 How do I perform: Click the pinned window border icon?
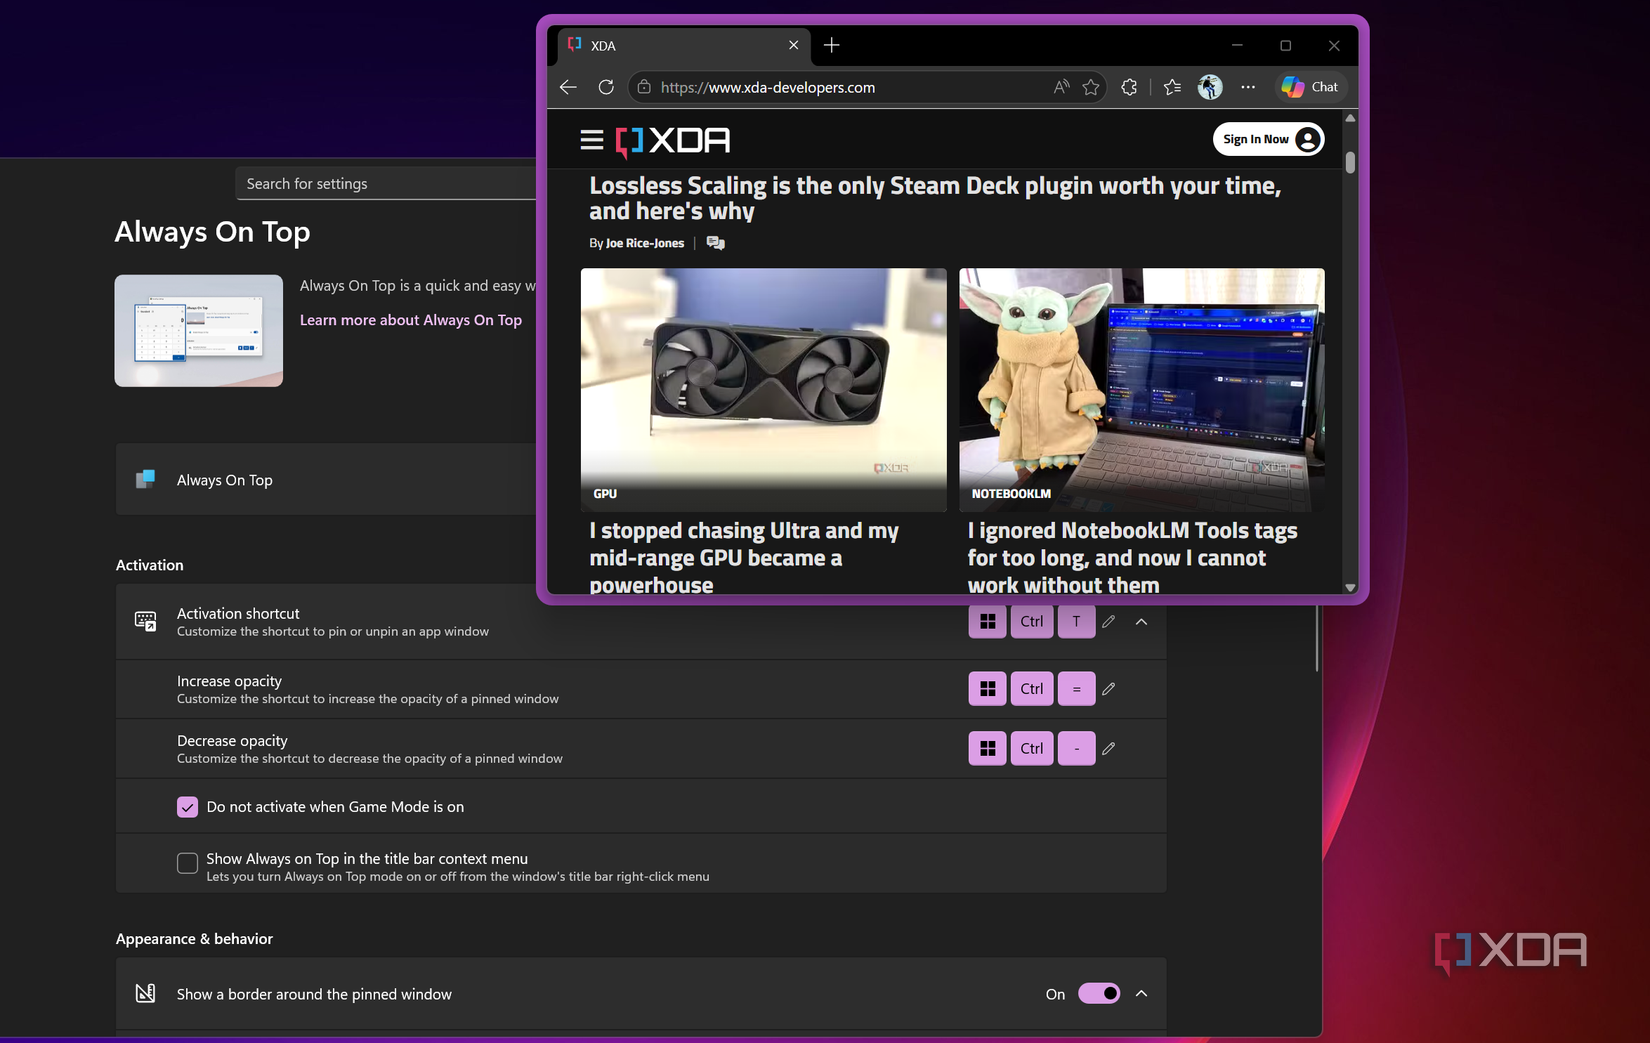pyautogui.click(x=146, y=994)
